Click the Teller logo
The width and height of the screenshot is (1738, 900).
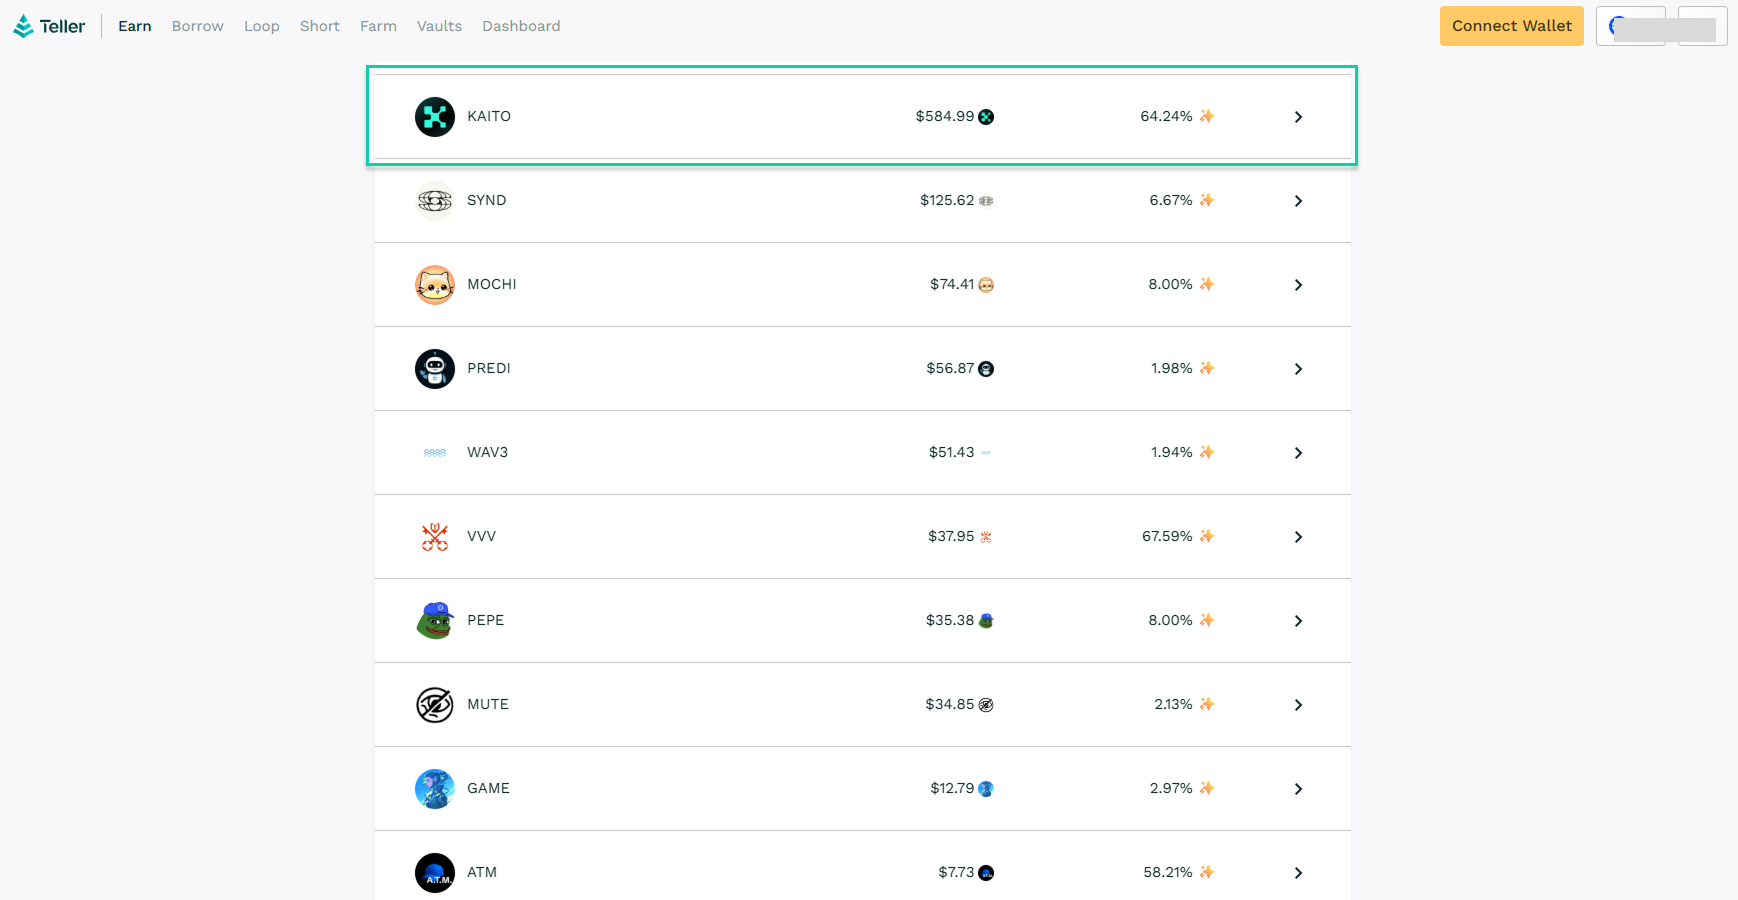click(x=49, y=26)
